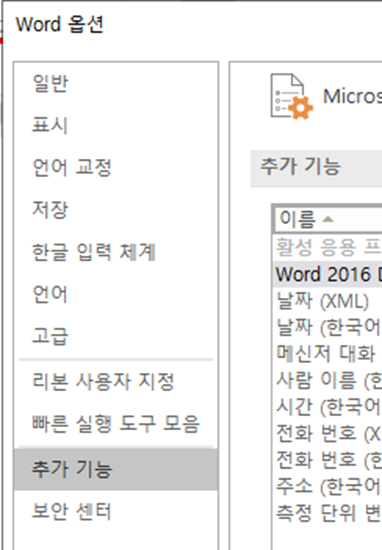Open 리본 사용자 지정 page
The width and height of the screenshot is (382, 550).
coord(116,382)
